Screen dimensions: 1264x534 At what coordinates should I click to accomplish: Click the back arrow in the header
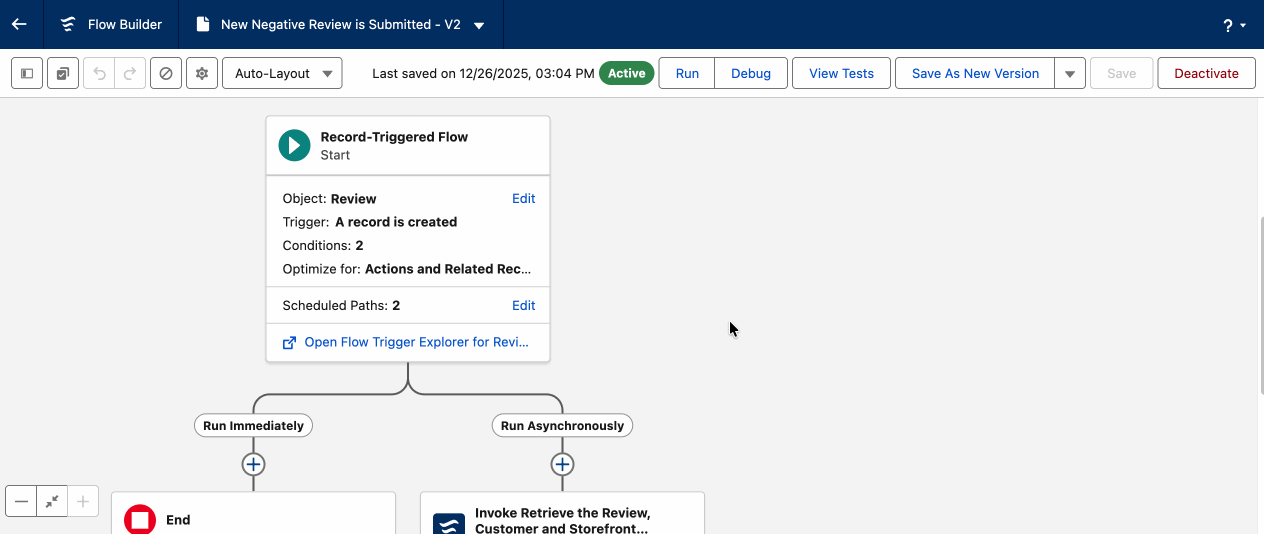pos(19,24)
